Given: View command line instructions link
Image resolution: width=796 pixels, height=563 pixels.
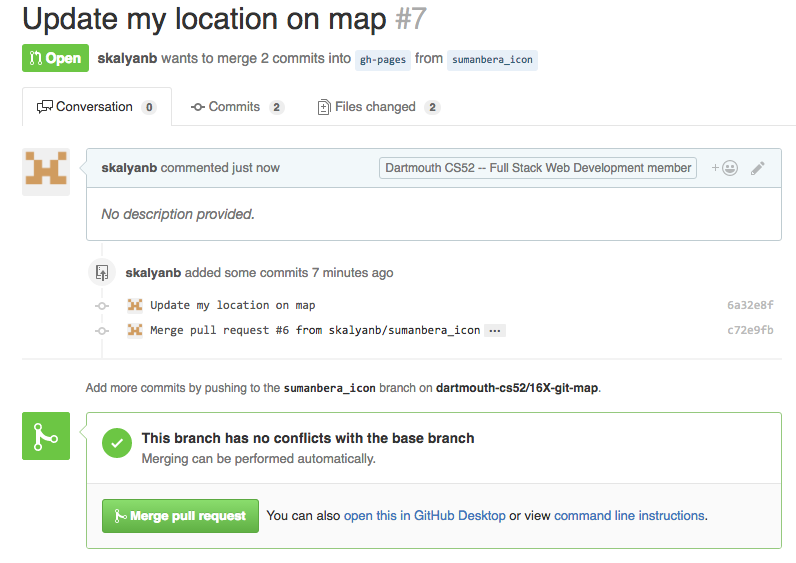Looking at the screenshot, I should [x=629, y=516].
